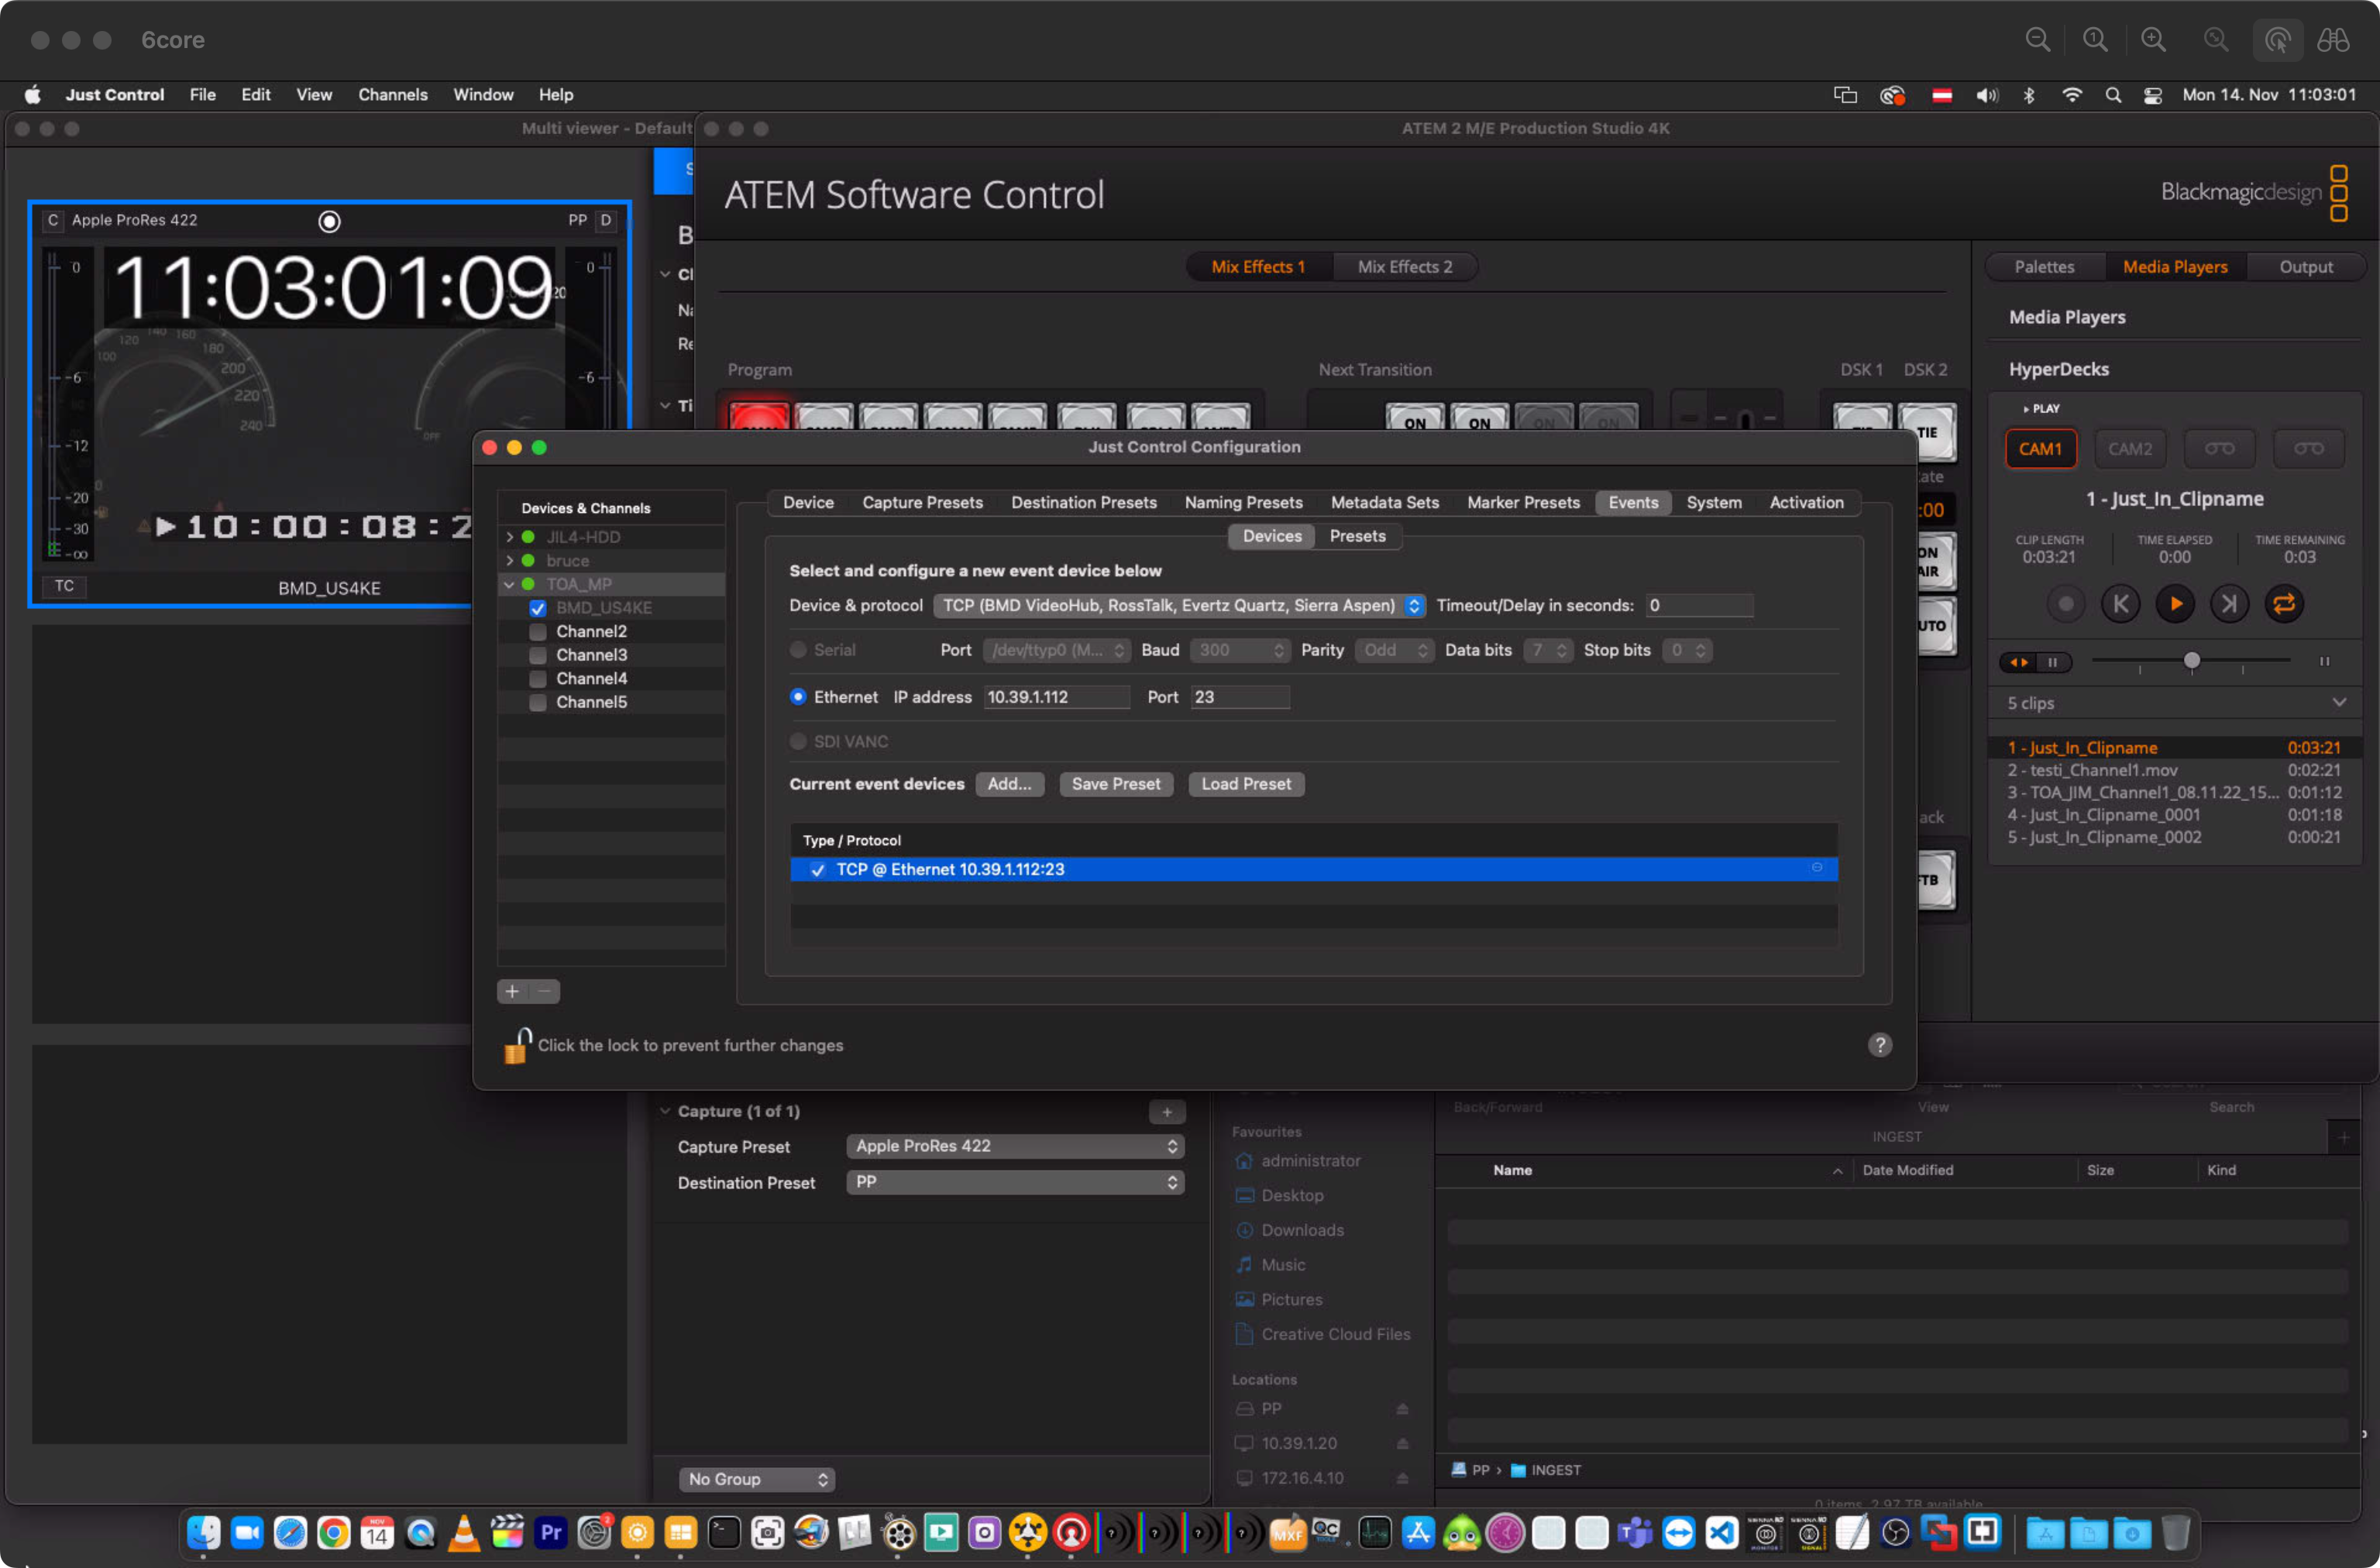Click the Save Preset button
The image size is (2380, 1568).
pos(1115,784)
